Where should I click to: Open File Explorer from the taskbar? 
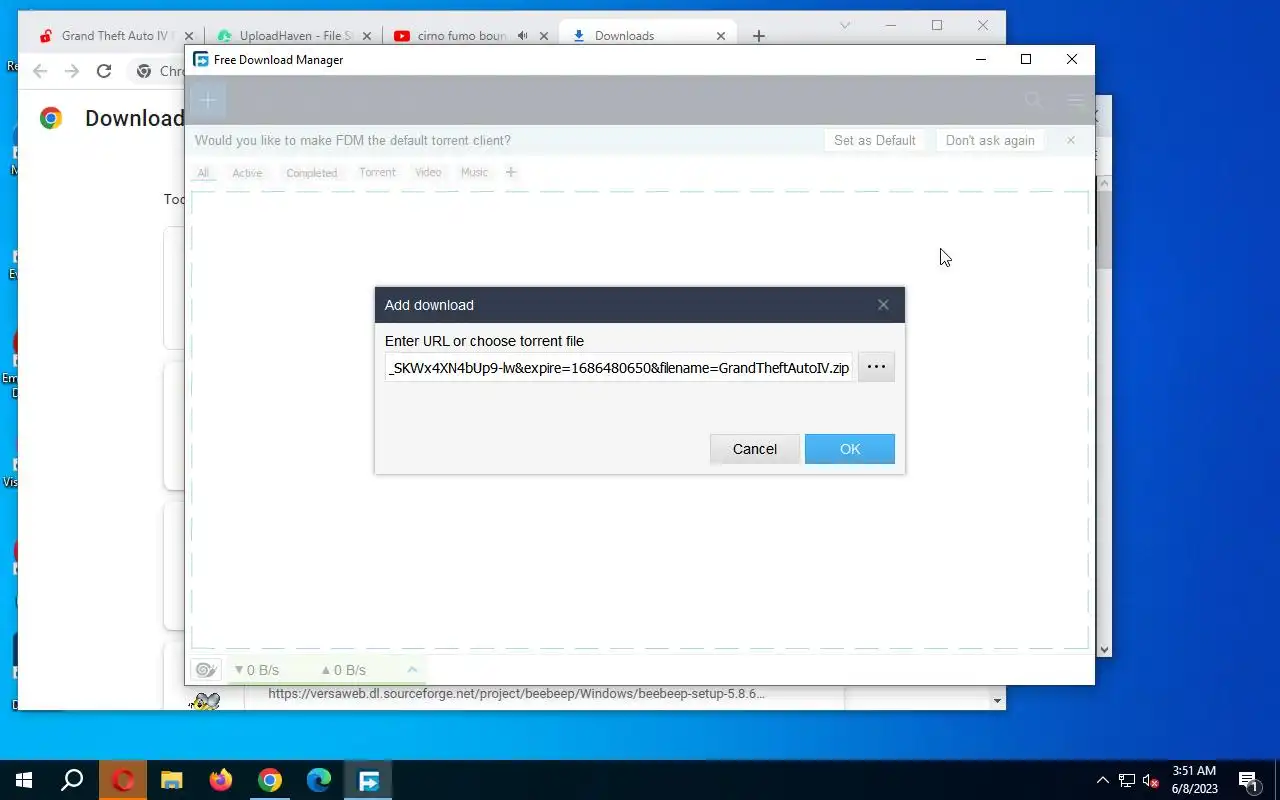coord(172,780)
